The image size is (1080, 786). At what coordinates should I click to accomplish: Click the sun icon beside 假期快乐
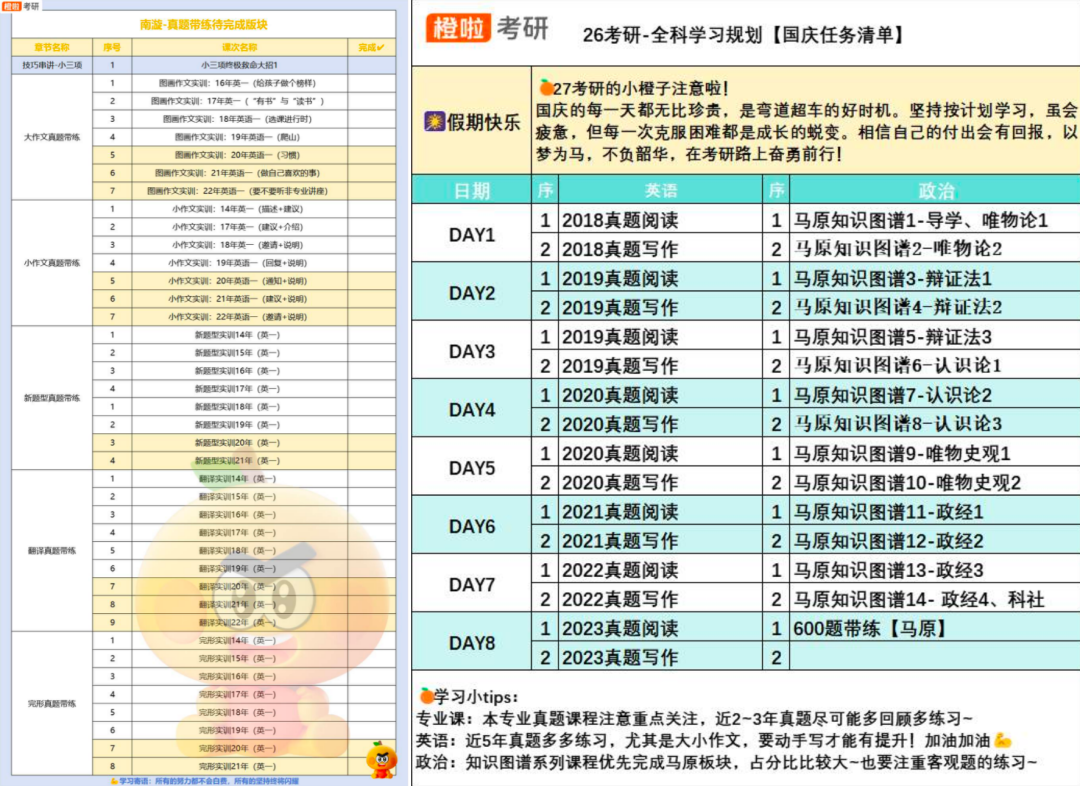tap(434, 122)
